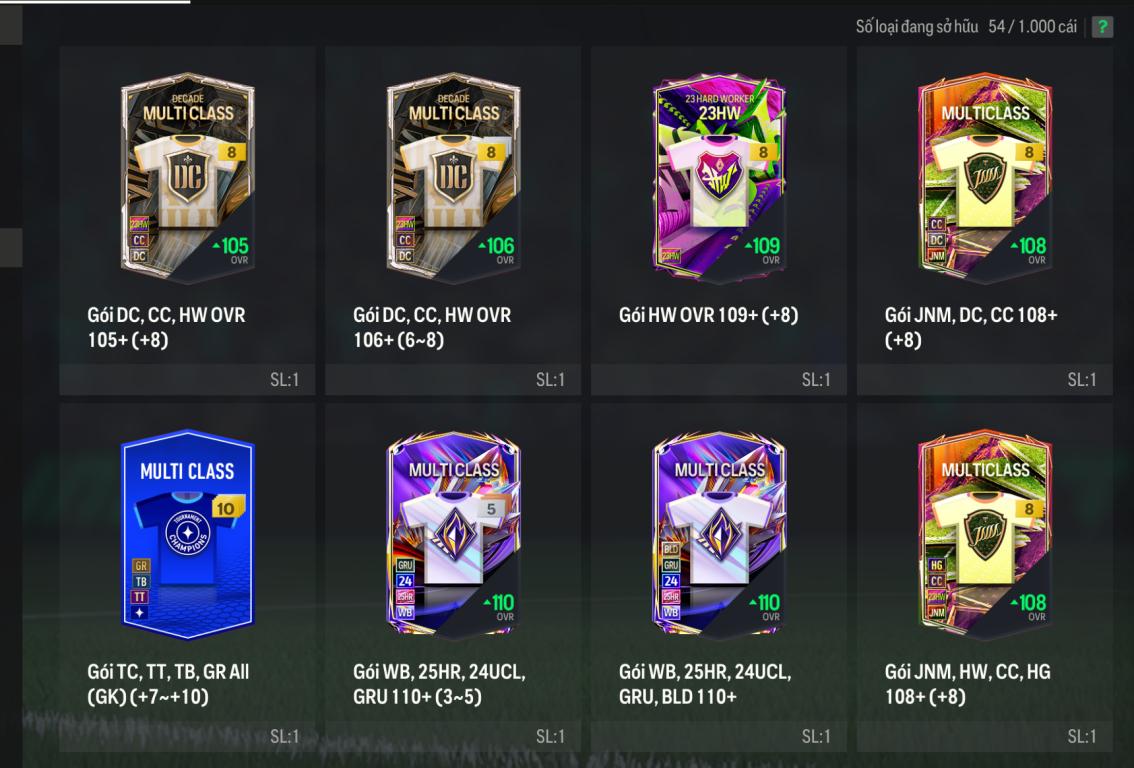Image resolution: width=1134 pixels, height=768 pixels.
Task: Open the Decade Multi Class 106 OVR card
Action: pyautogui.click(x=453, y=176)
